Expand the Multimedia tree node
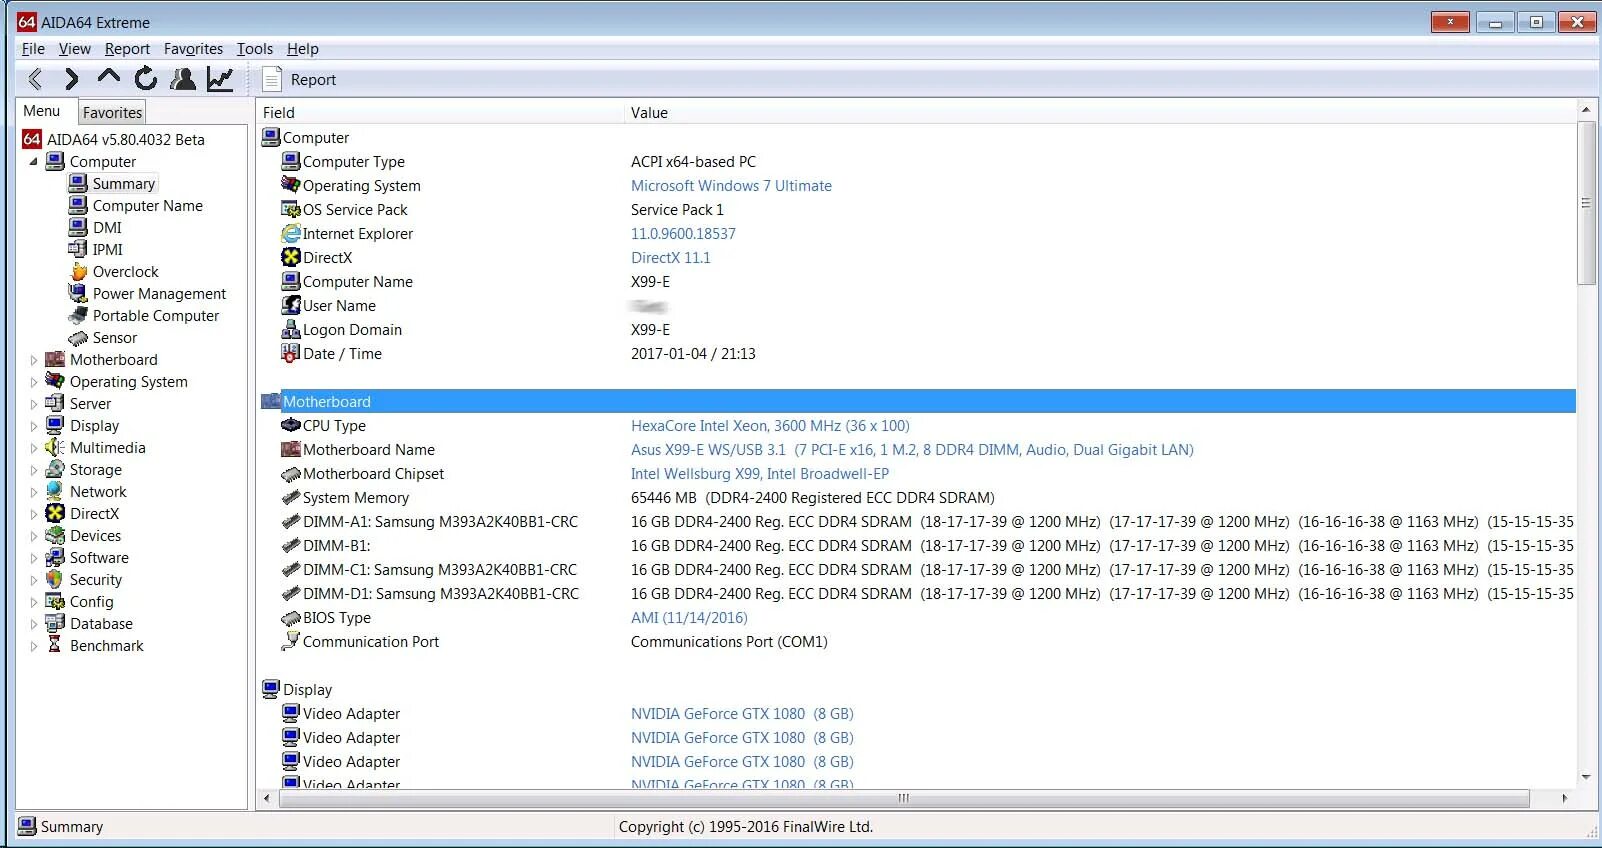Viewport: 1602px width, 848px height. [33, 448]
